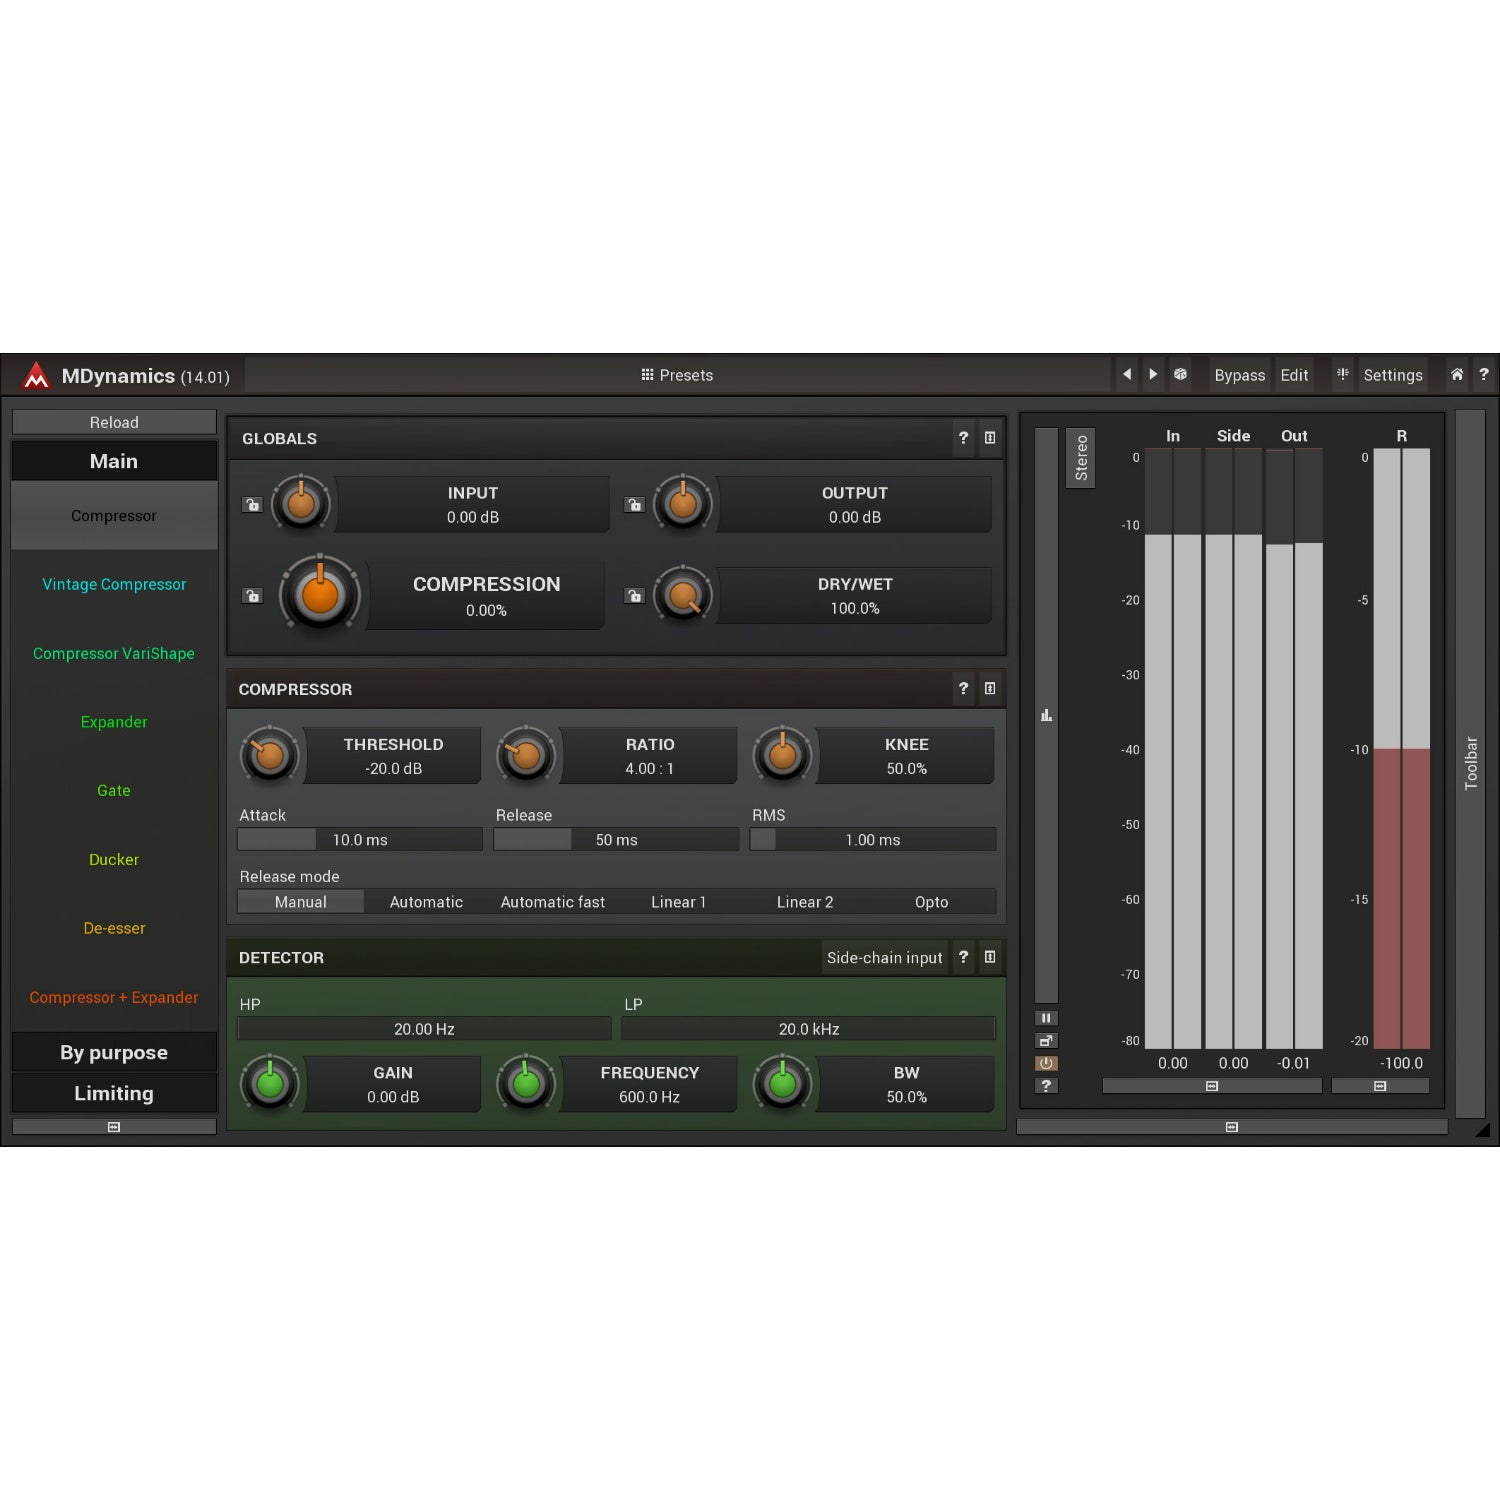1500x1500 pixels.
Task: Toggle the lock beside INPUT
Action: (x=252, y=505)
